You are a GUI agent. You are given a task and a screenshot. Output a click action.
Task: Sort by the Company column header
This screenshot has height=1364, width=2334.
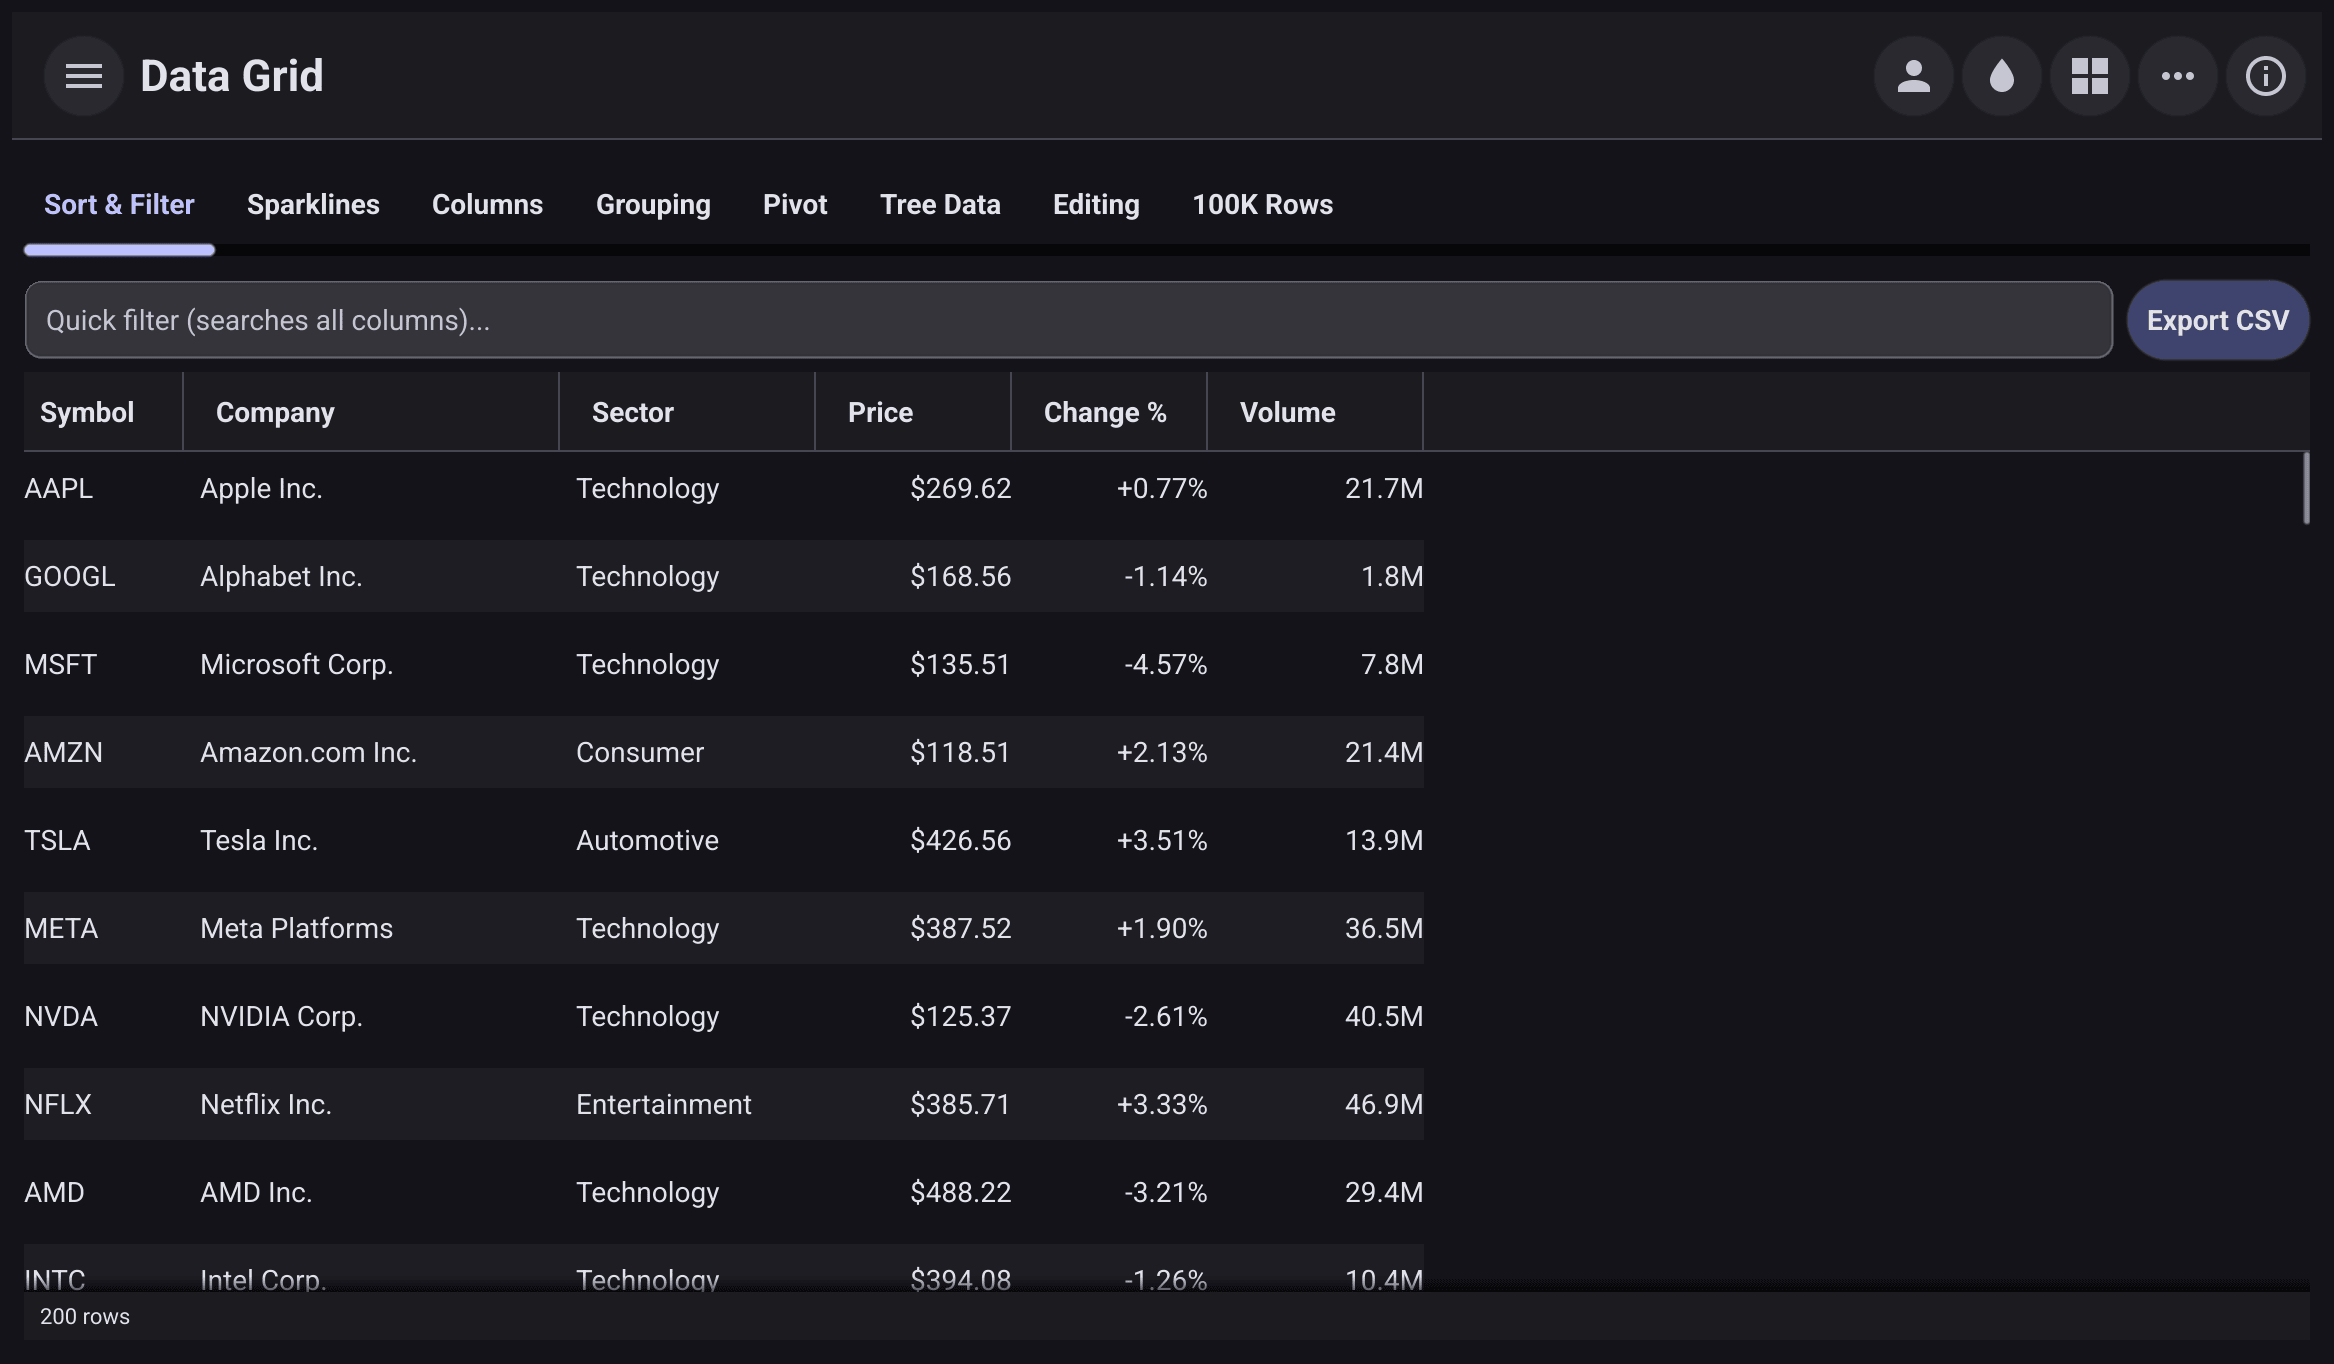click(x=371, y=412)
